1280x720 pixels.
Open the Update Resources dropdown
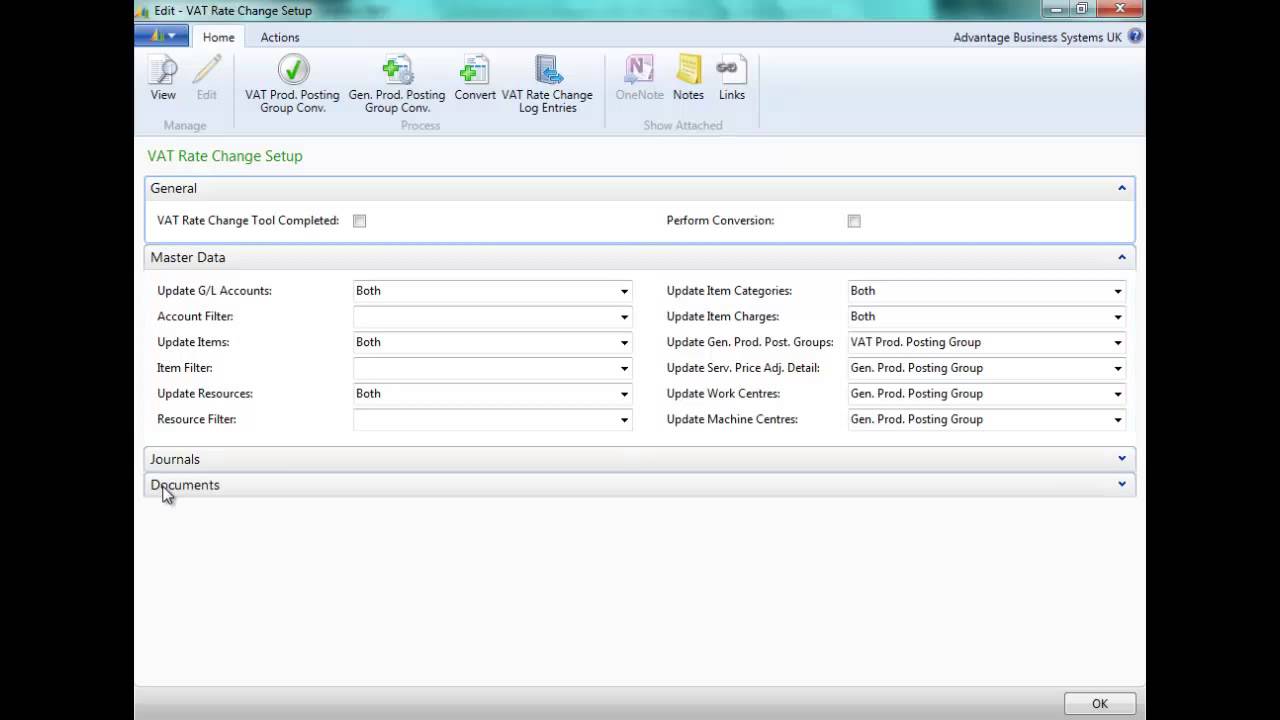pyautogui.click(x=624, y=394)
